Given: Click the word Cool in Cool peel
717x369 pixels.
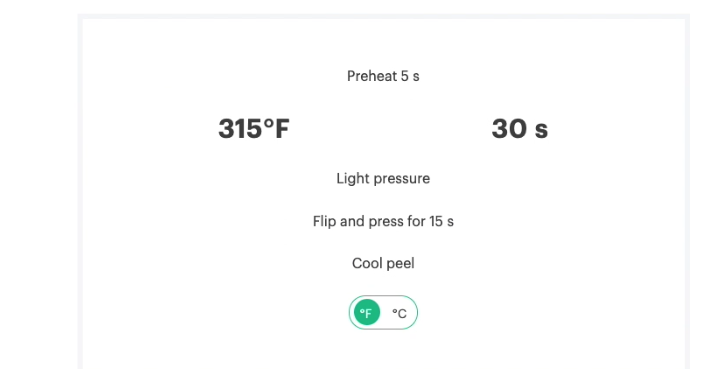Looking at the screenshot, I should click(367, 263).
